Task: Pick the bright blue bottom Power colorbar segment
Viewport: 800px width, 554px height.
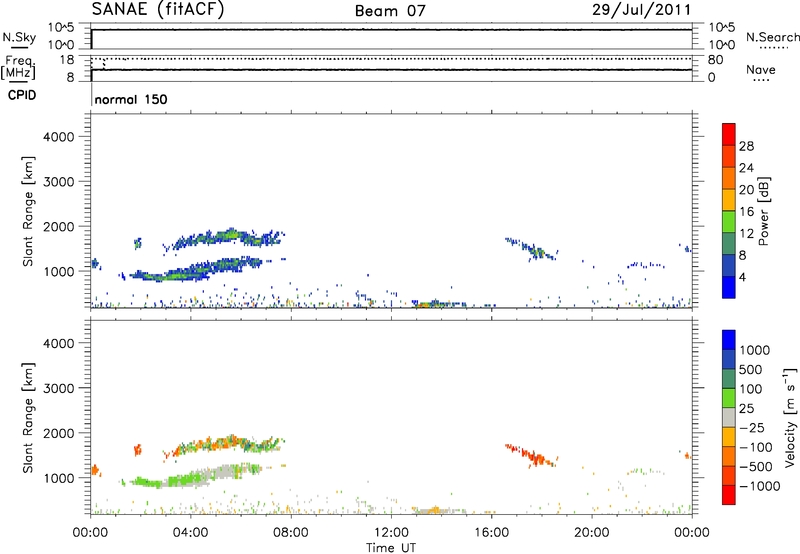Action: 729,287
